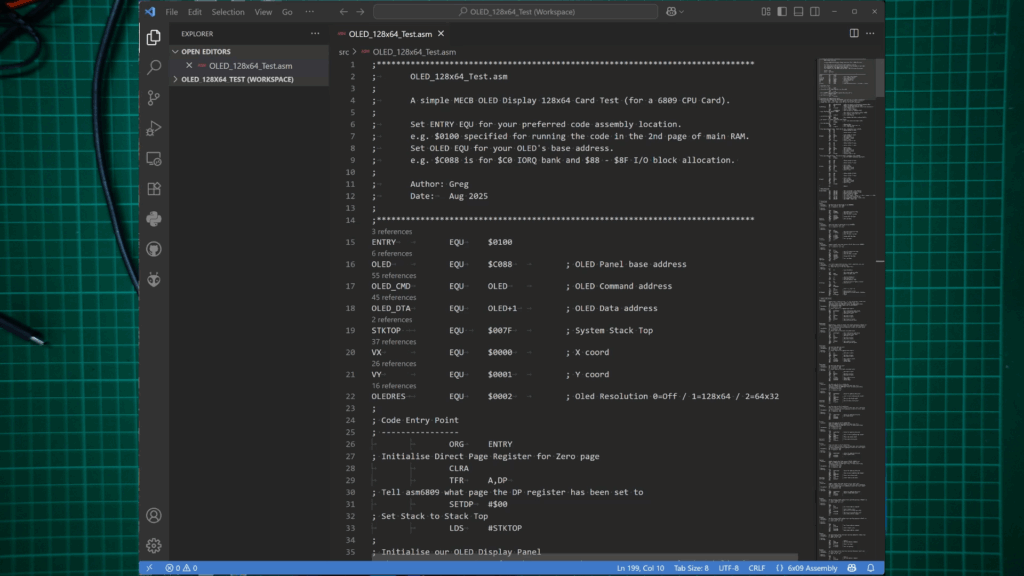Open the GitHub view in activity bar
The height and width of the screenshot is (576, 1024).
(x=154, y=248)
